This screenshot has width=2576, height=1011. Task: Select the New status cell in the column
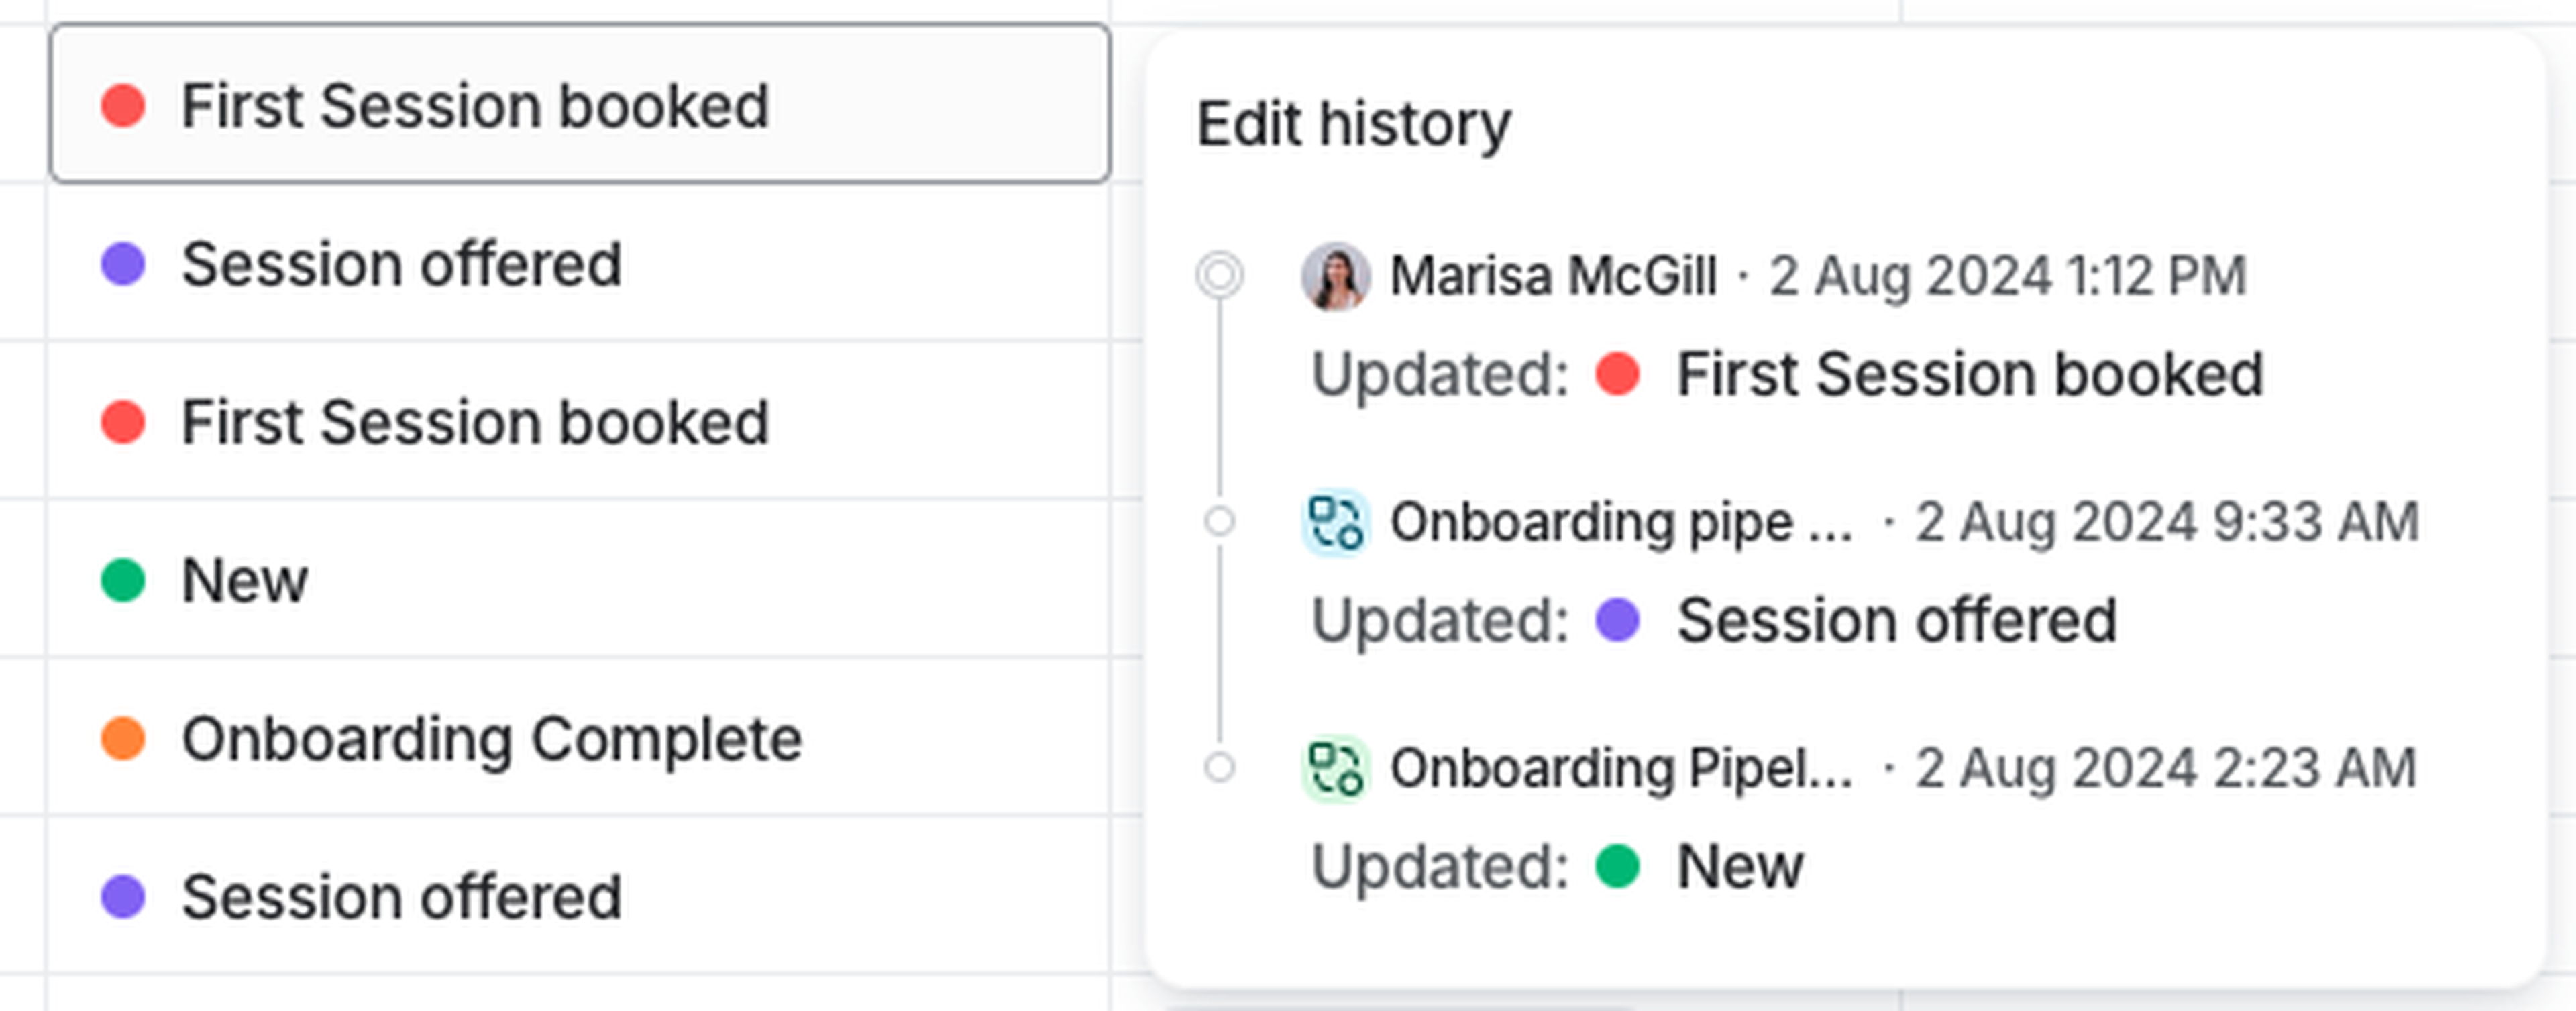pos(579,580)
